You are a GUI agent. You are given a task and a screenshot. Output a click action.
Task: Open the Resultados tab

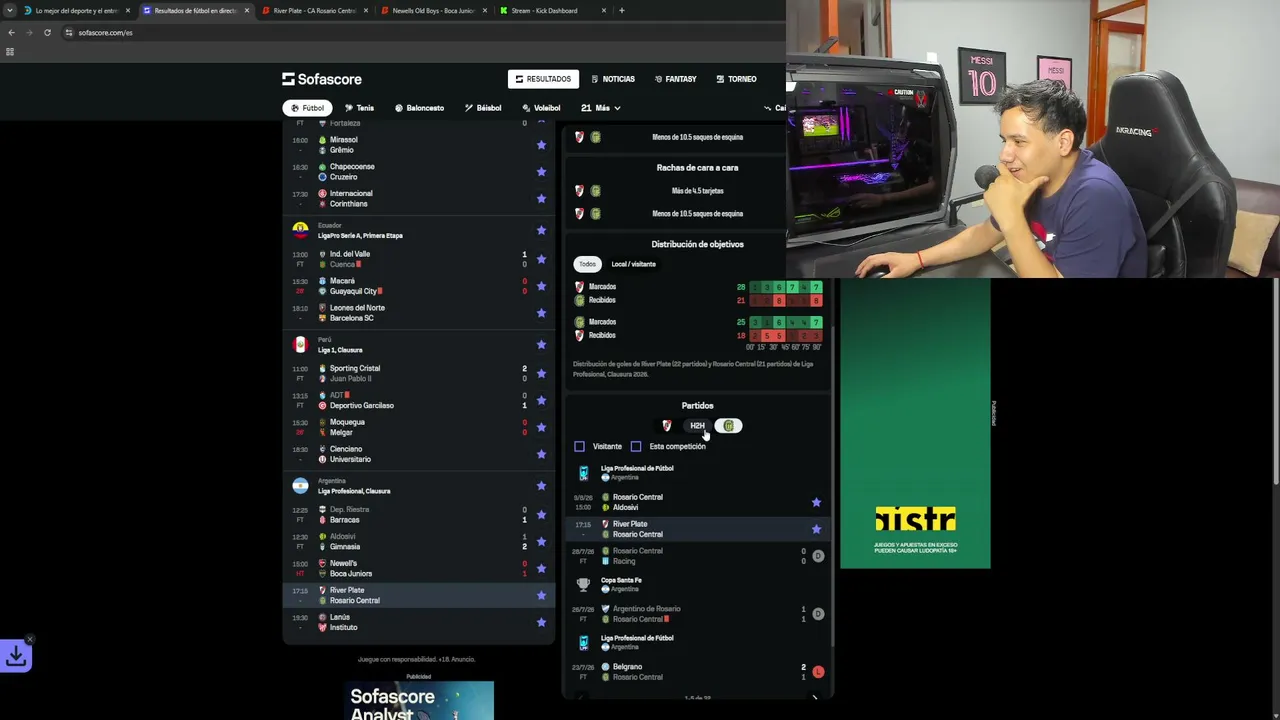pyautogui.click(x=543, y=79)
